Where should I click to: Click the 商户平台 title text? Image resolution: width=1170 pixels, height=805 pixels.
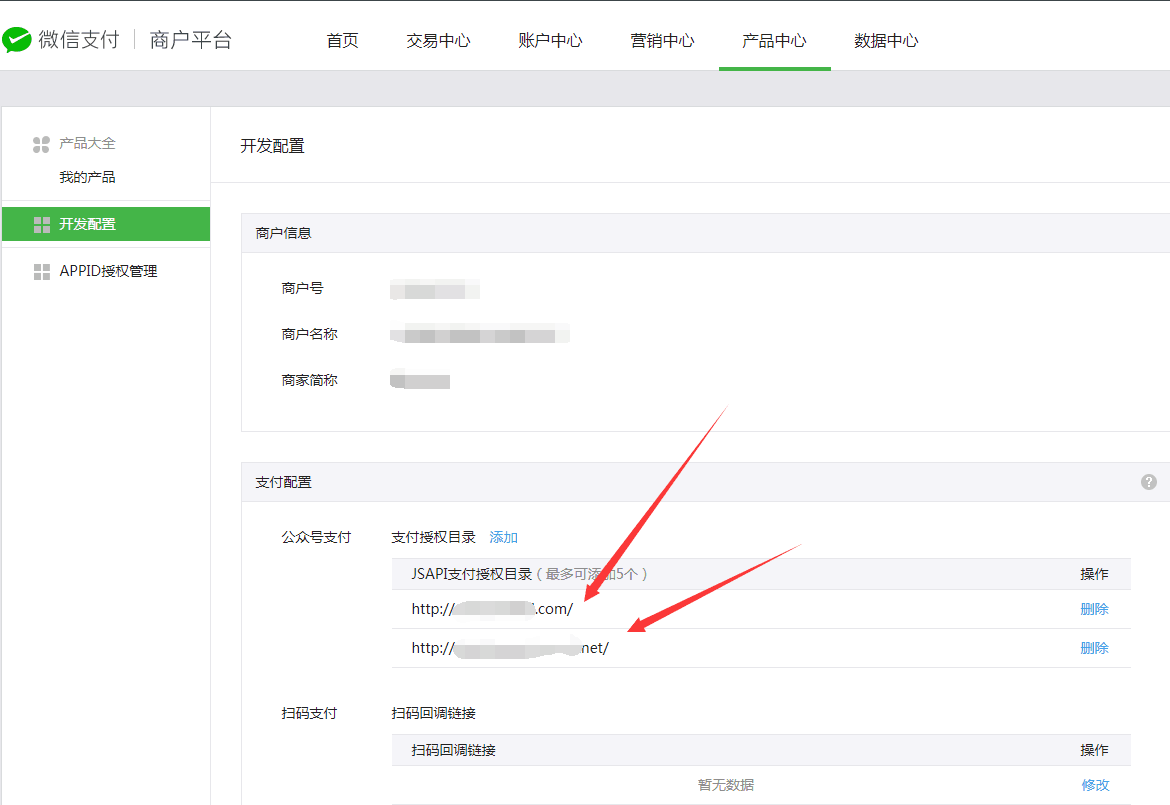190,40
